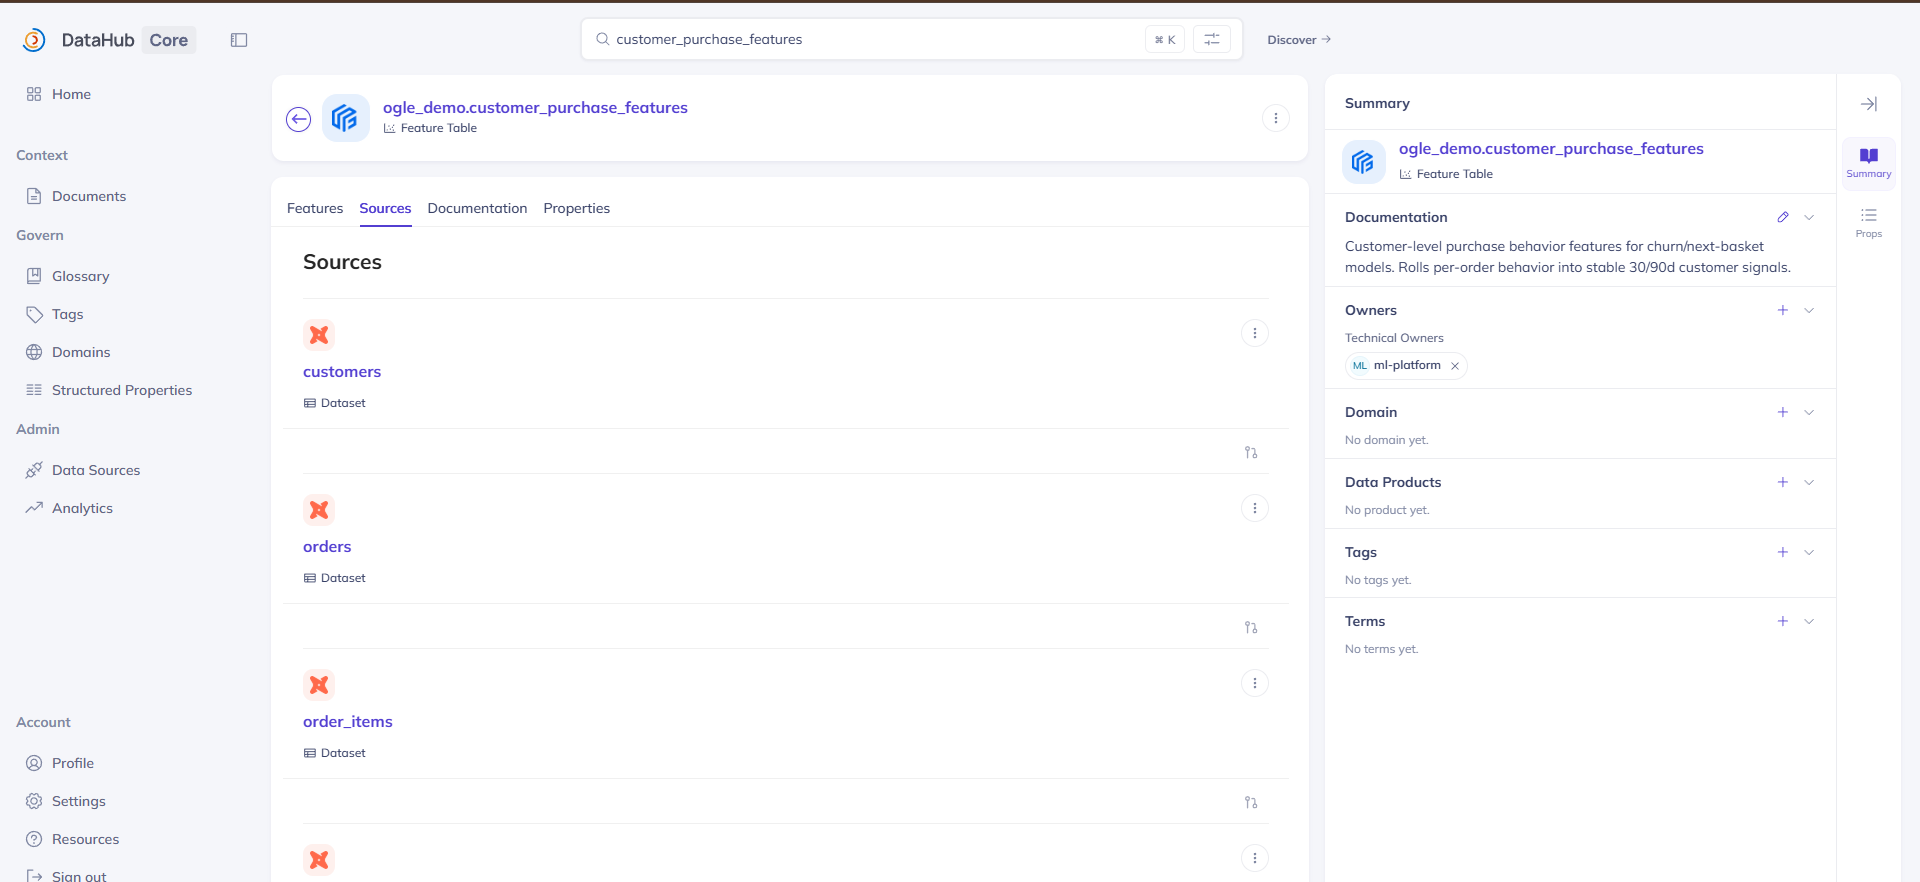The width and height of the screenshot is (1920, 882).
Task: Add an owner with the plus icon
Action: click(1782, 310)
